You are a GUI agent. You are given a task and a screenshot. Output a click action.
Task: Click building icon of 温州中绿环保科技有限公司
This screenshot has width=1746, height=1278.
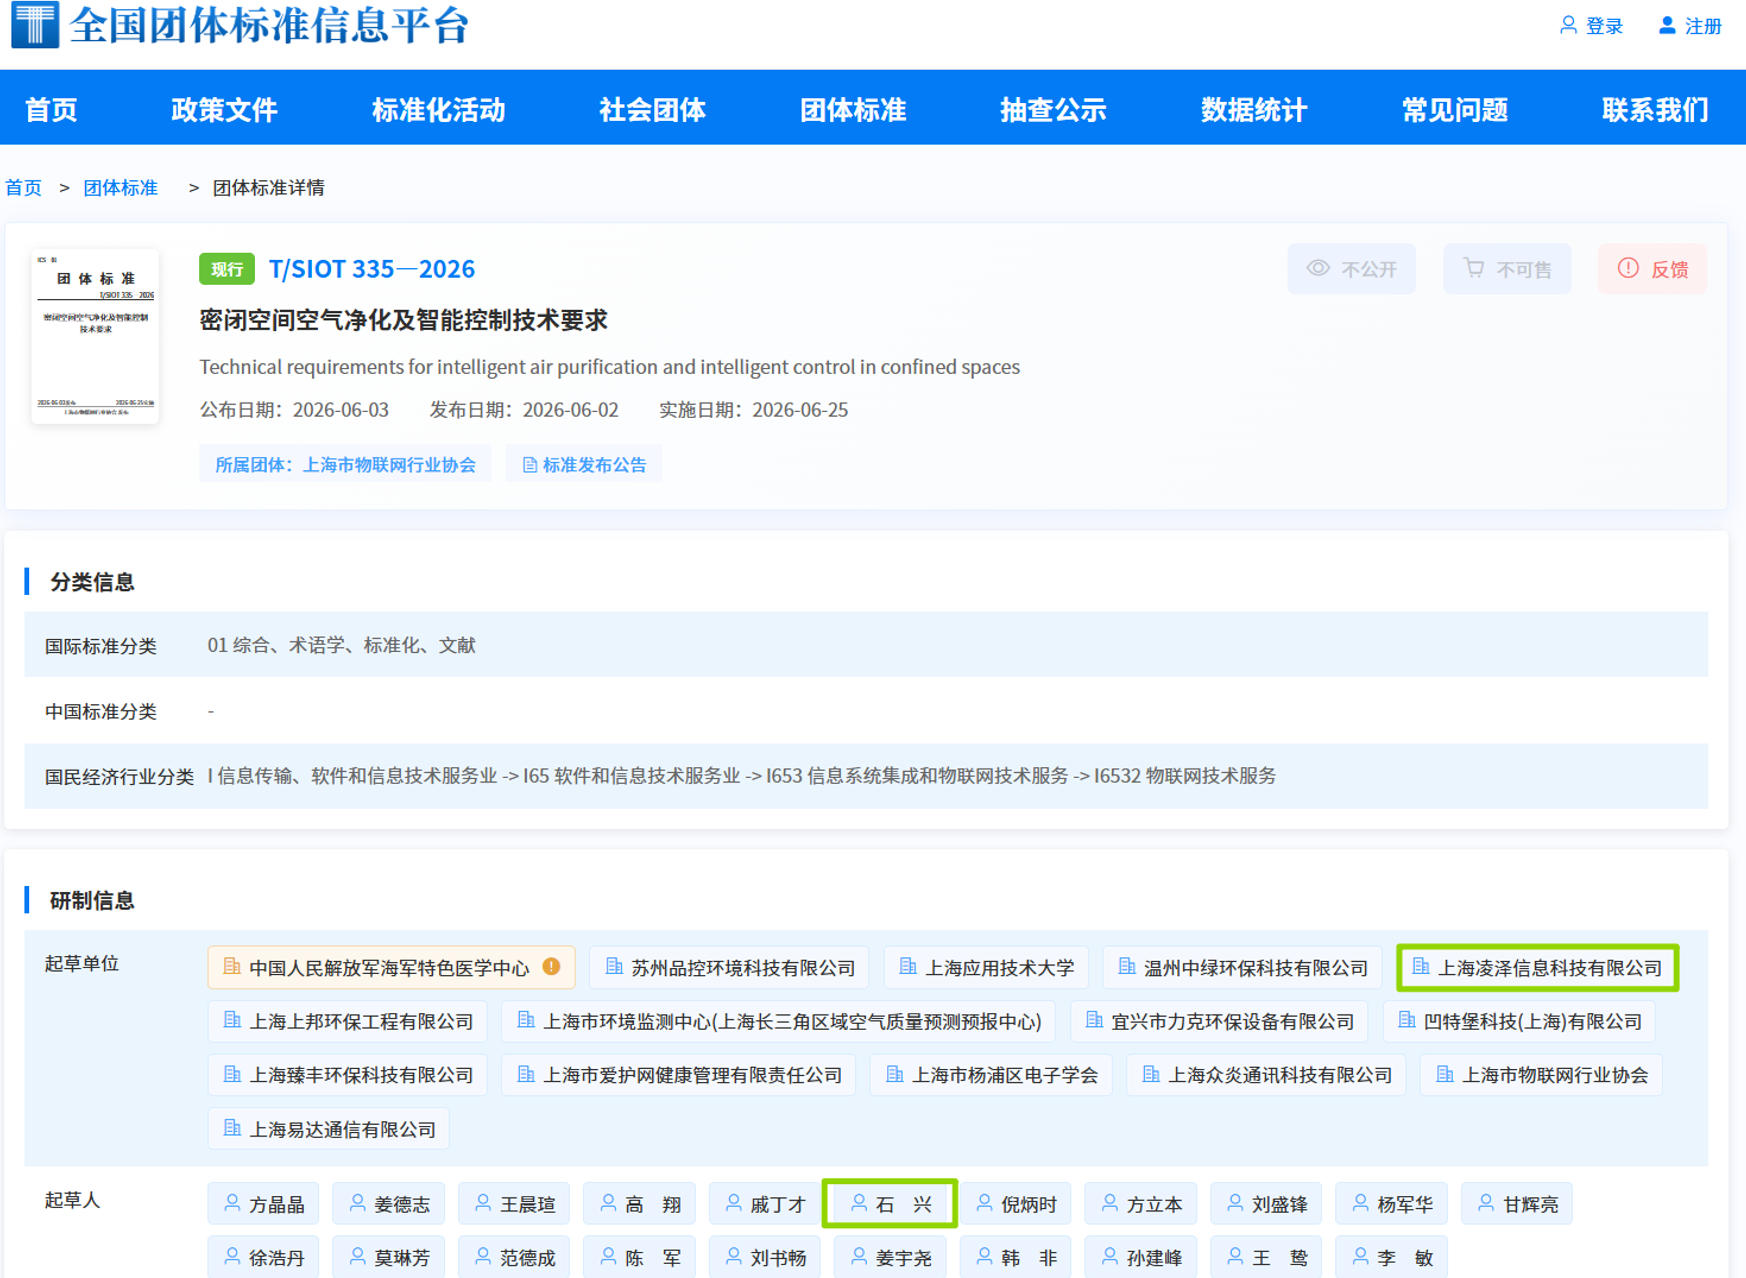point(1126,967)
